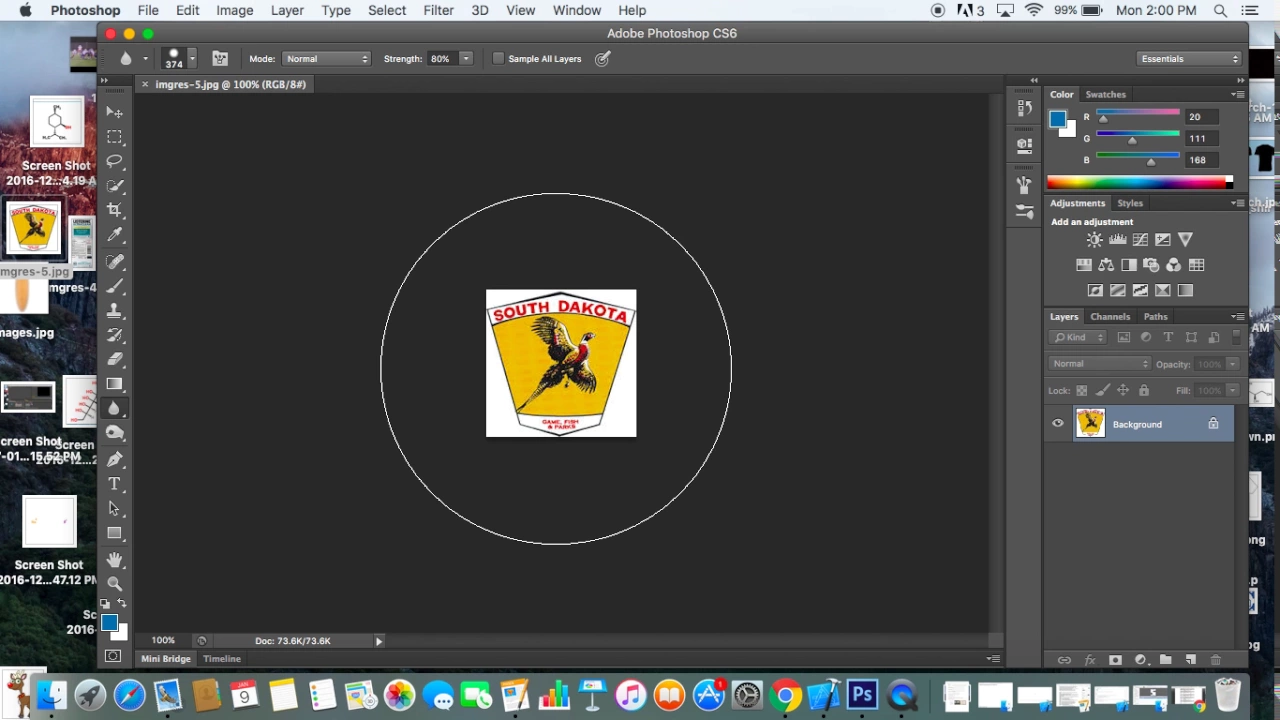Enable Sample All Layers checkbox
The height and width of the screenshot is (720, 1280).
tap(498, 59)
